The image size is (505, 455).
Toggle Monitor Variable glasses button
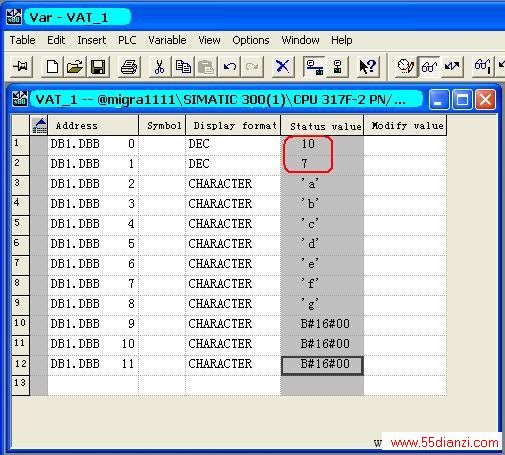coord(429,67)
